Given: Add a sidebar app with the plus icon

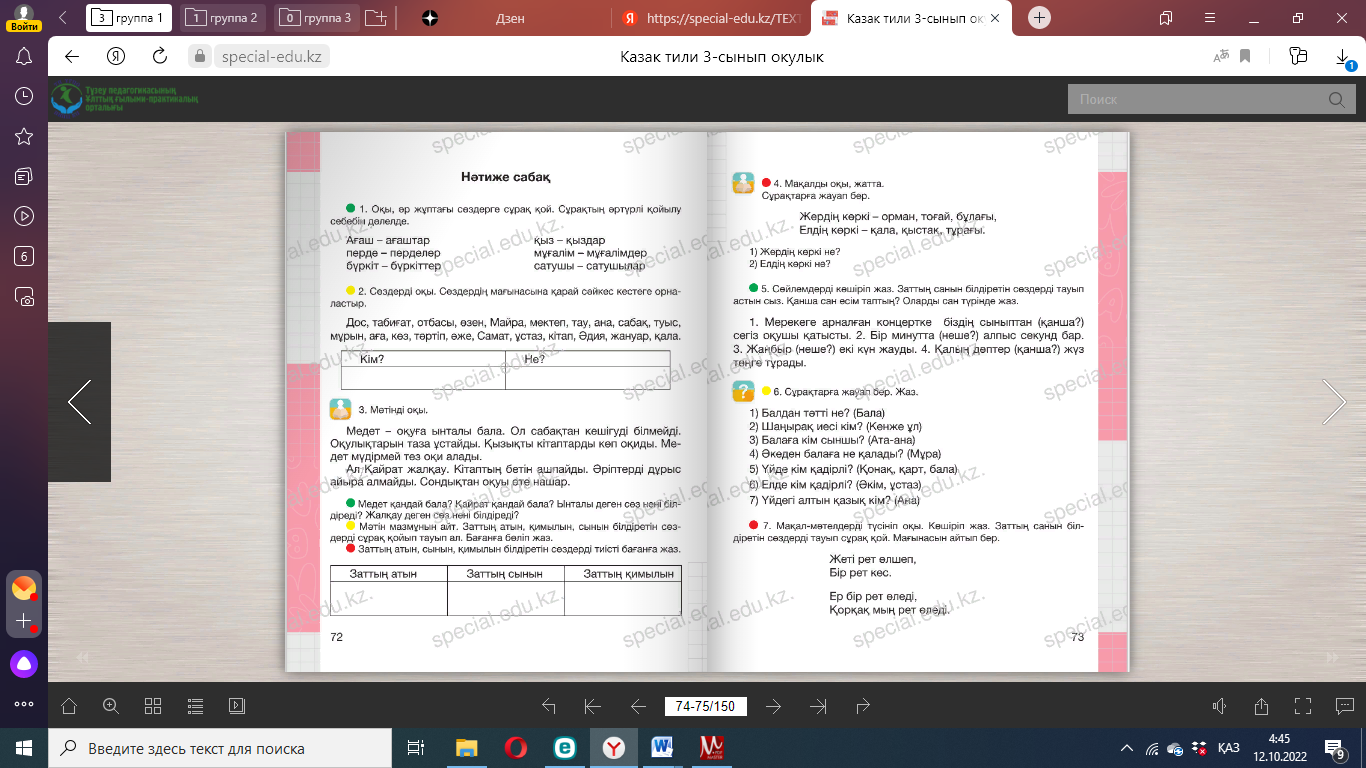Looking at the screenshot, I should (24, 621).
